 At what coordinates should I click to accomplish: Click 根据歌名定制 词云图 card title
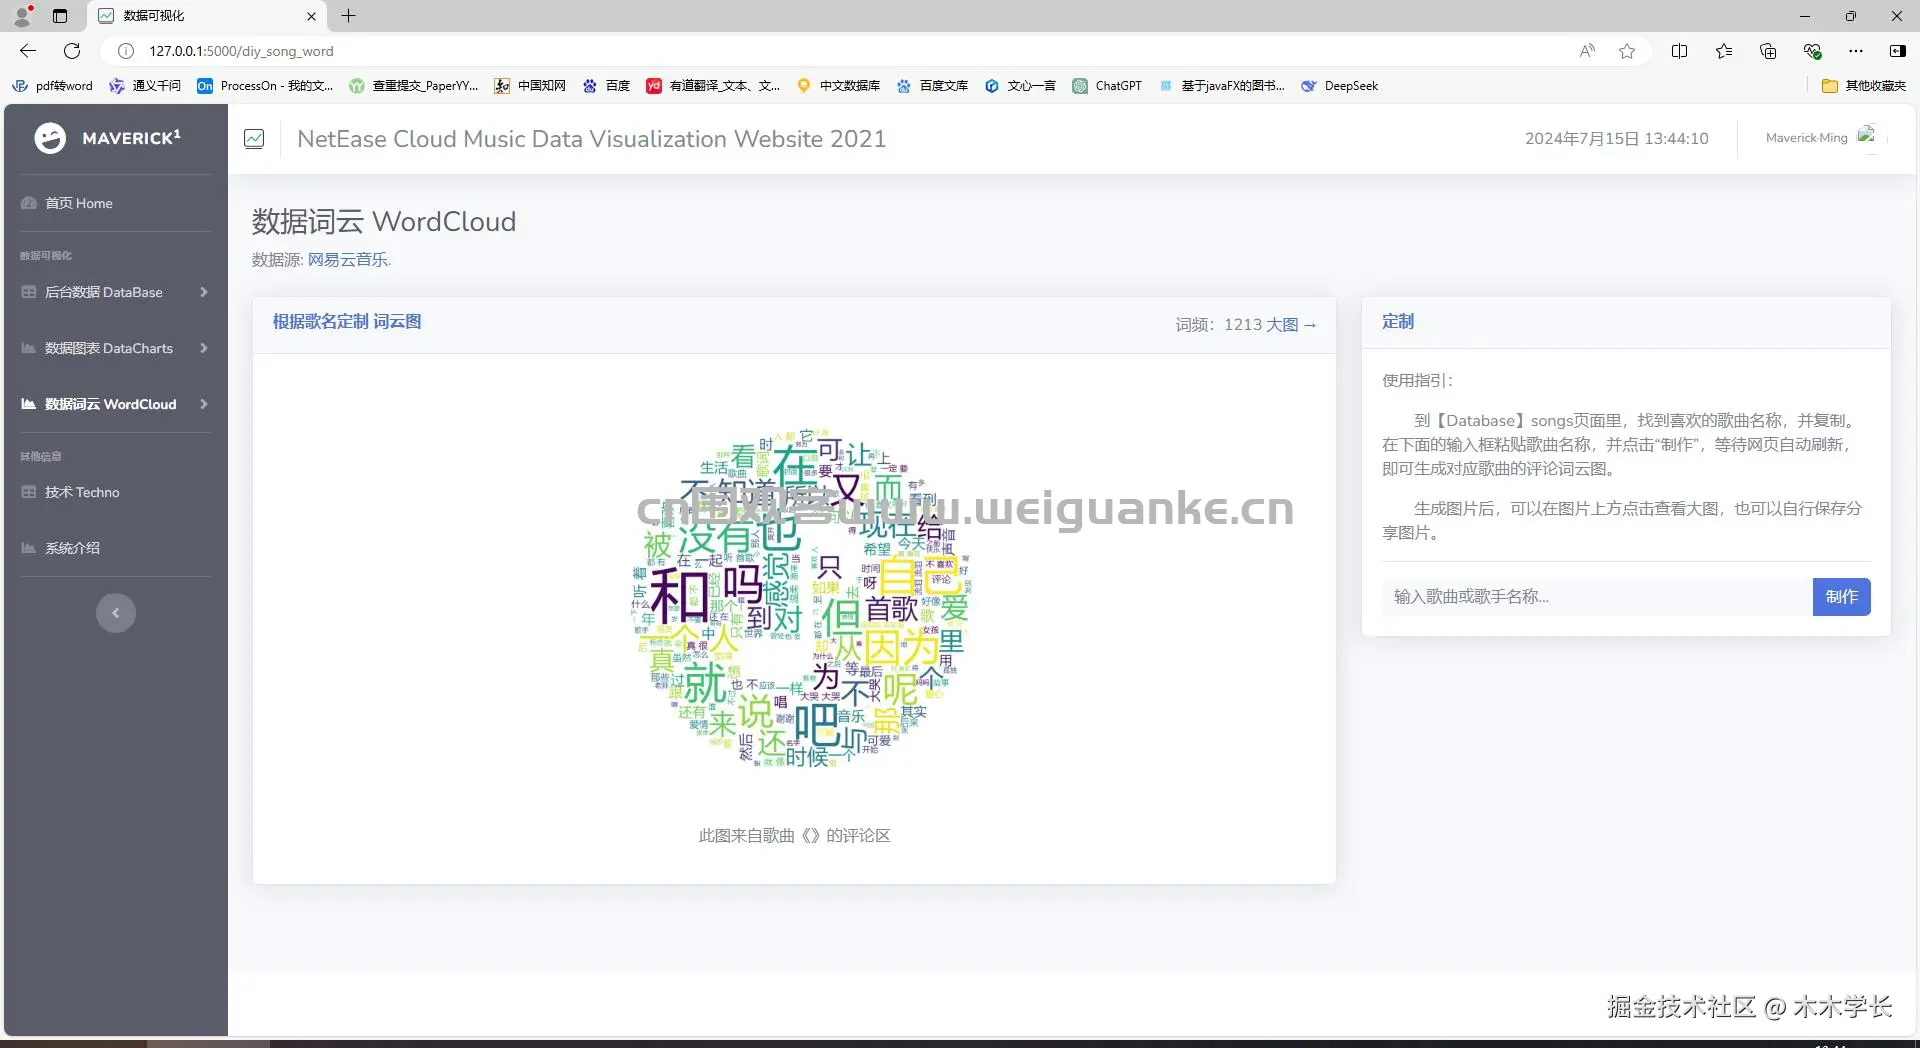point(347,322)
